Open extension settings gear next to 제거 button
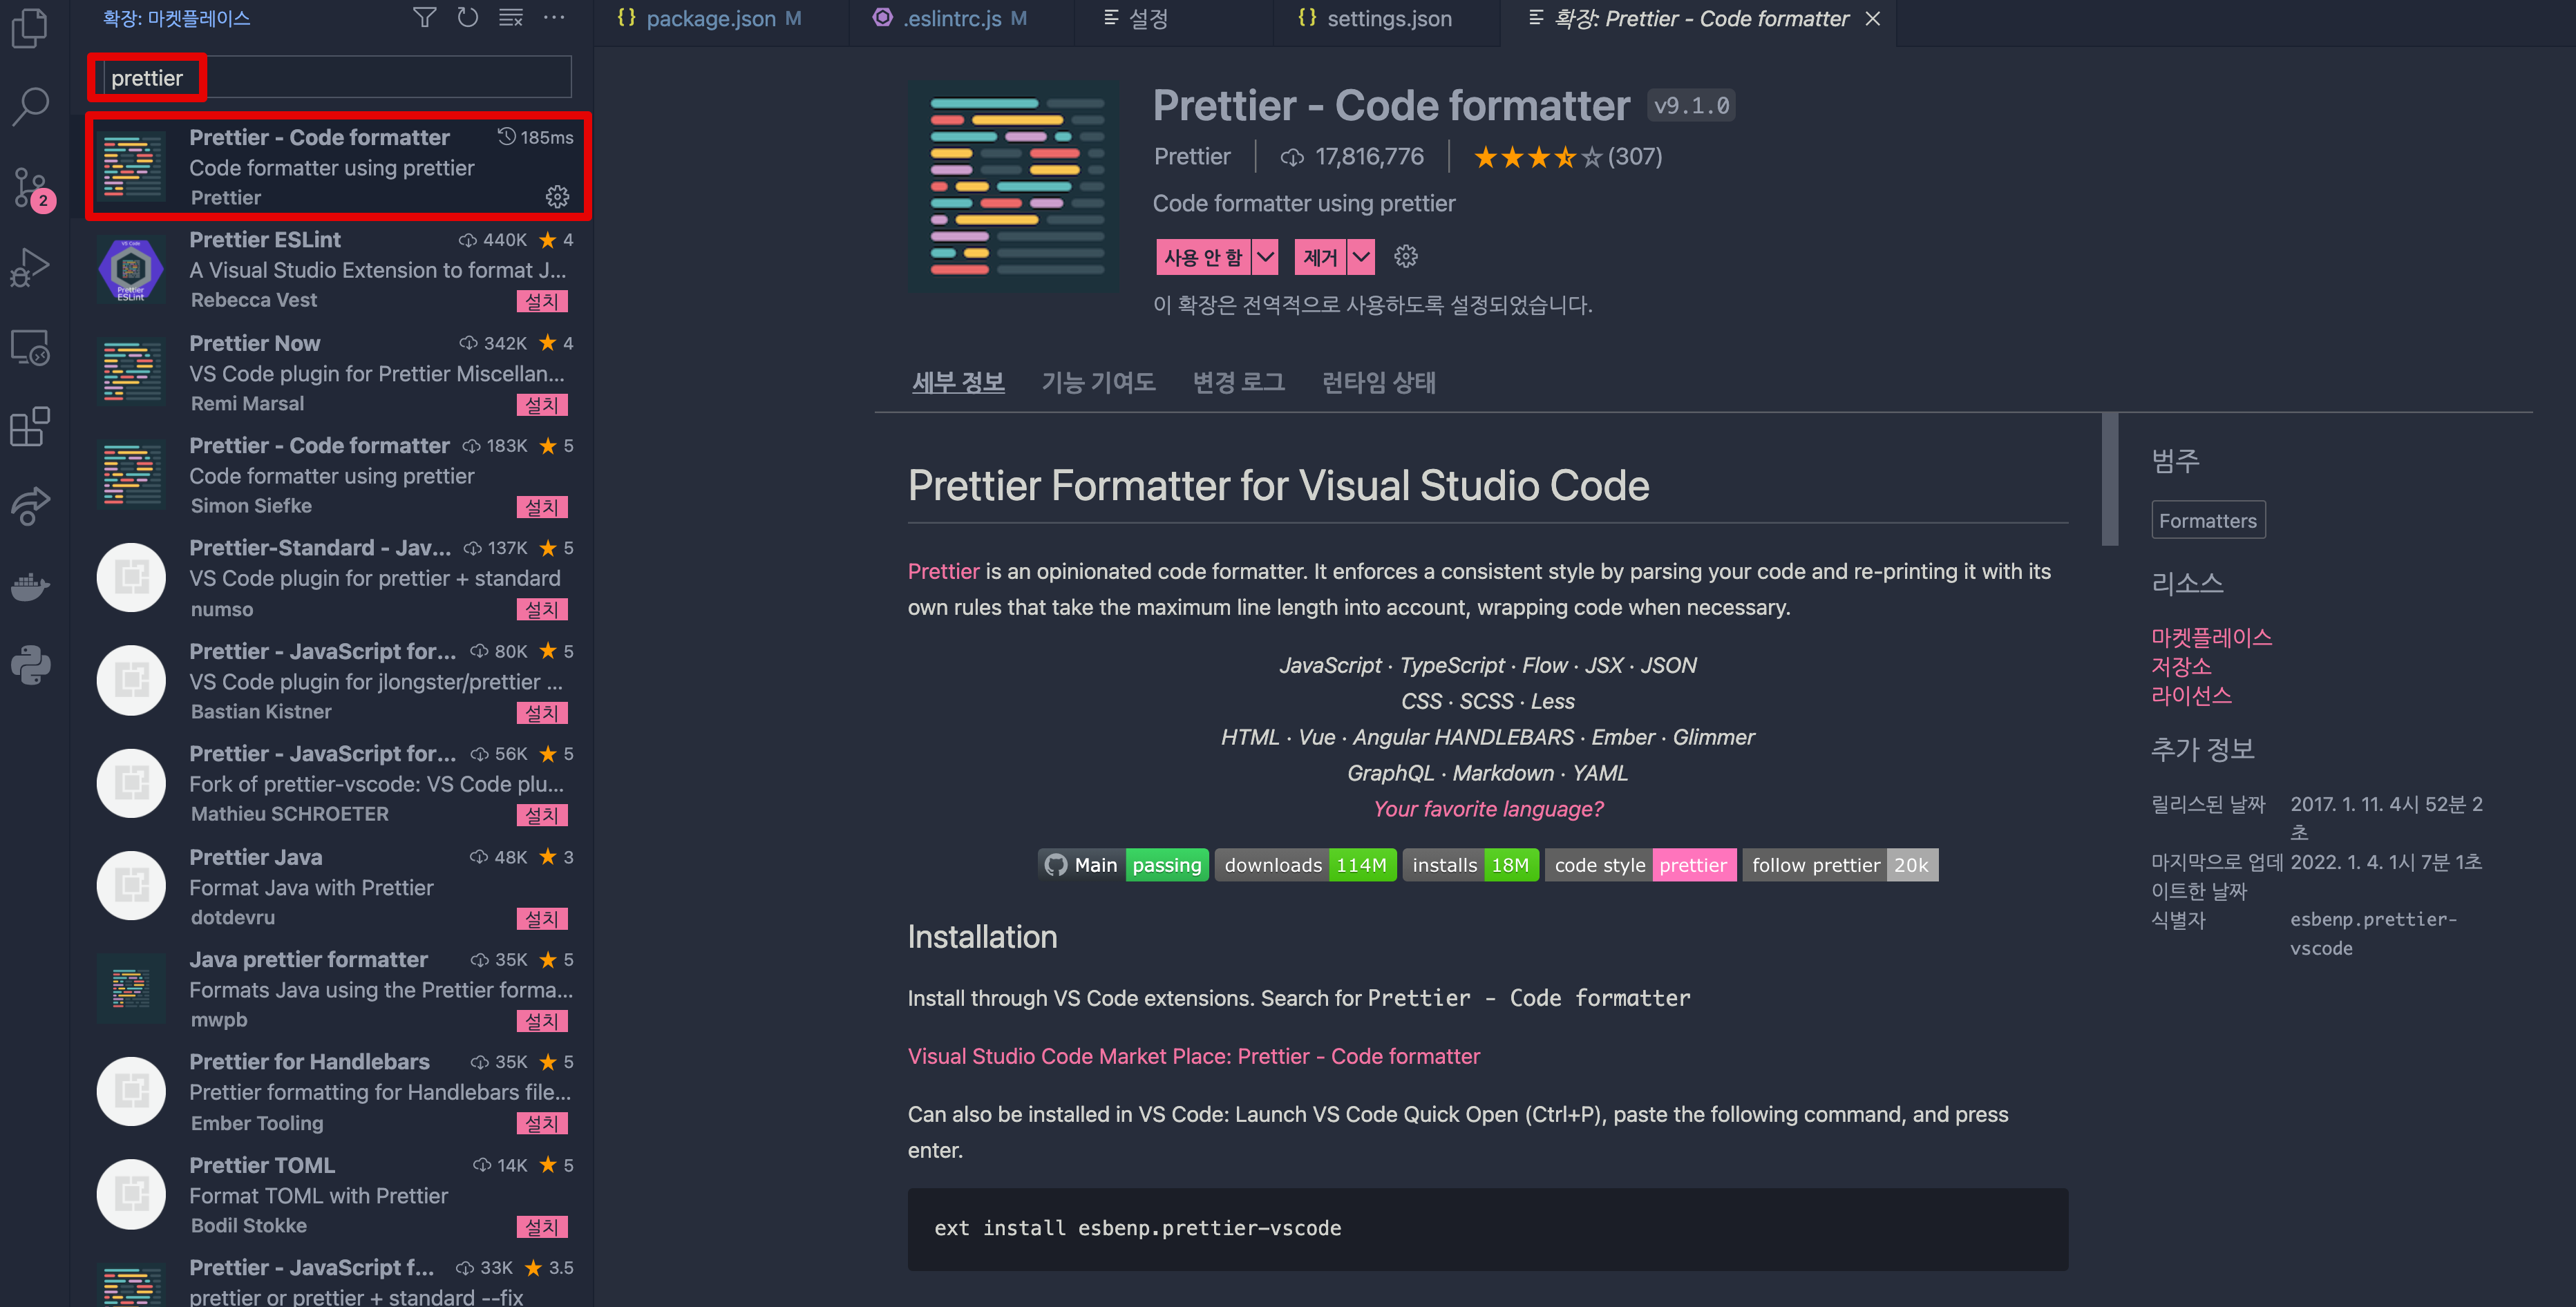2576x1307 pixels. (1406, 256)
